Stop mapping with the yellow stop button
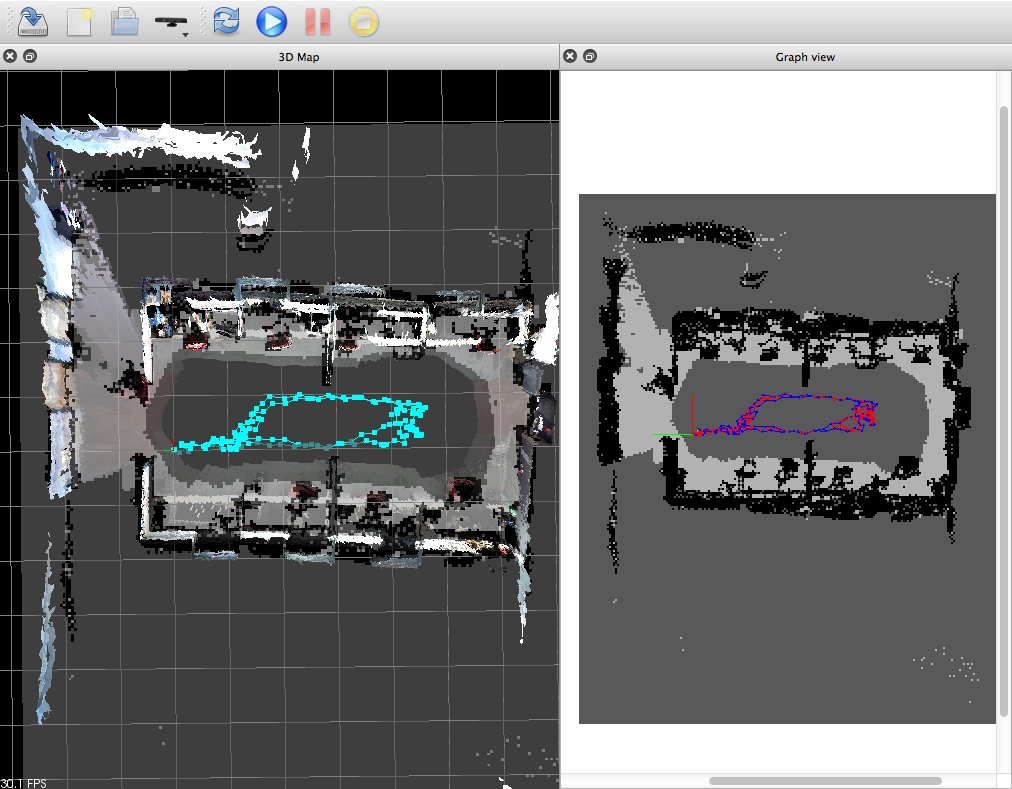The width and height of the screenshot is (1012, 789). click(363, 21)
